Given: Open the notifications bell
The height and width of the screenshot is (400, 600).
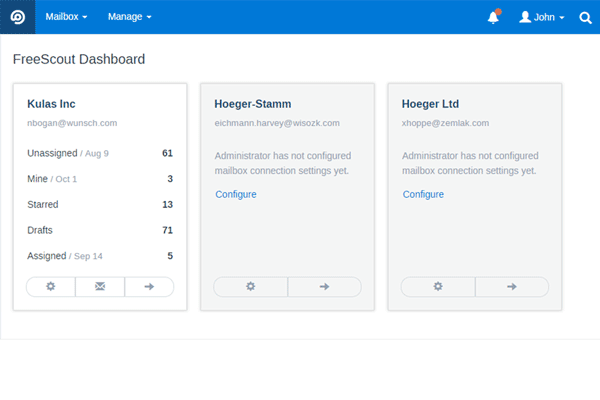Looking at the screenshot, I should click(x=494, y=17).
